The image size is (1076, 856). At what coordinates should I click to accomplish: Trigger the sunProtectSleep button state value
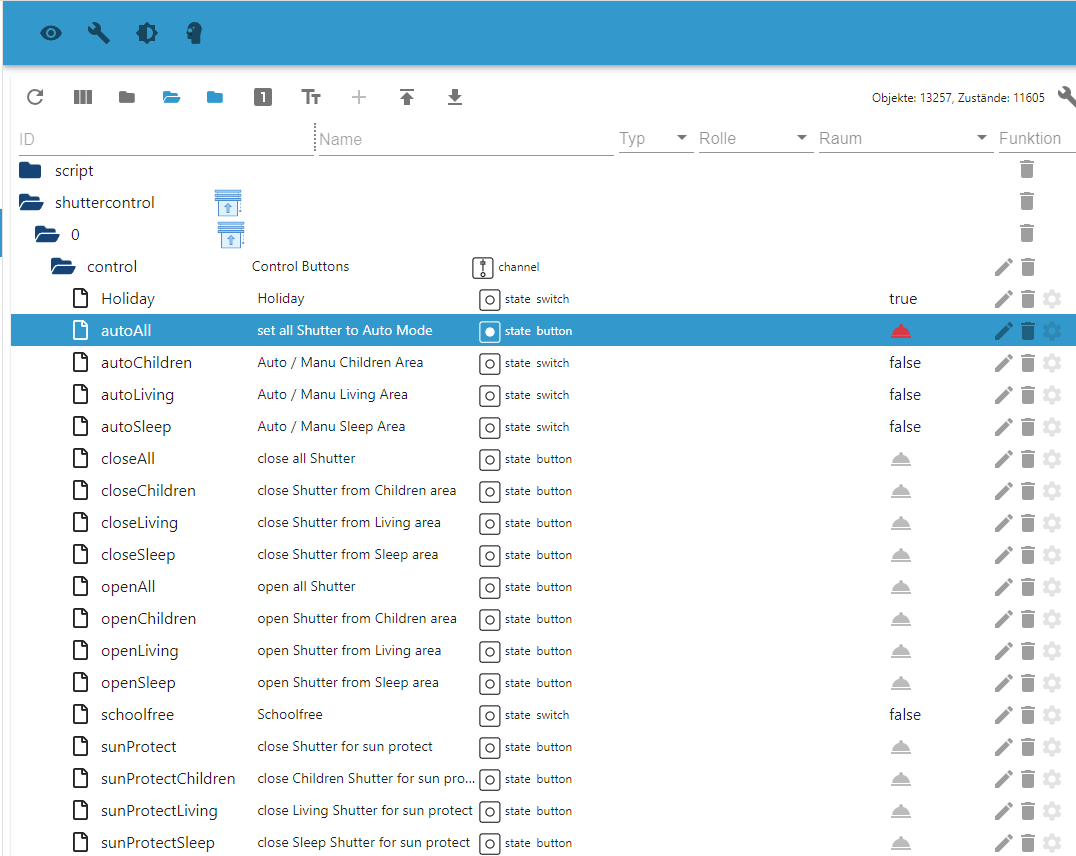(901, 844)
